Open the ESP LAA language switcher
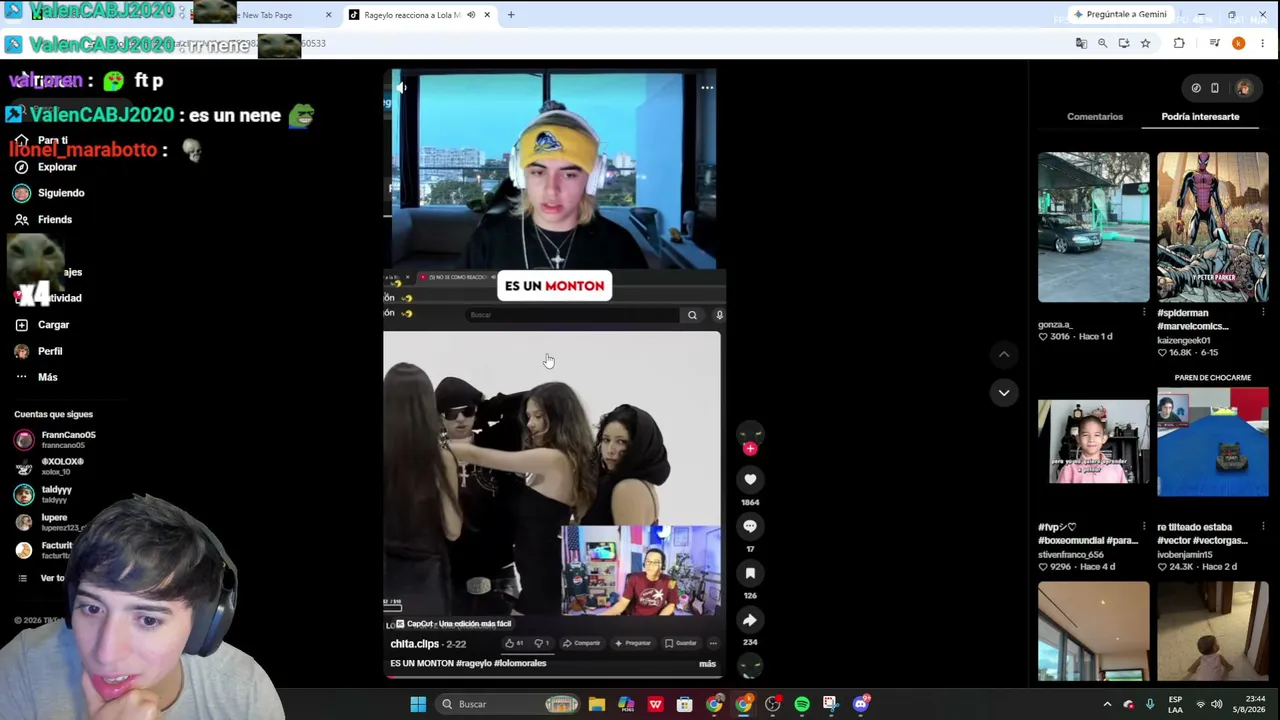The height and width of the screenshot is (720, 1280). [1176, 704]
